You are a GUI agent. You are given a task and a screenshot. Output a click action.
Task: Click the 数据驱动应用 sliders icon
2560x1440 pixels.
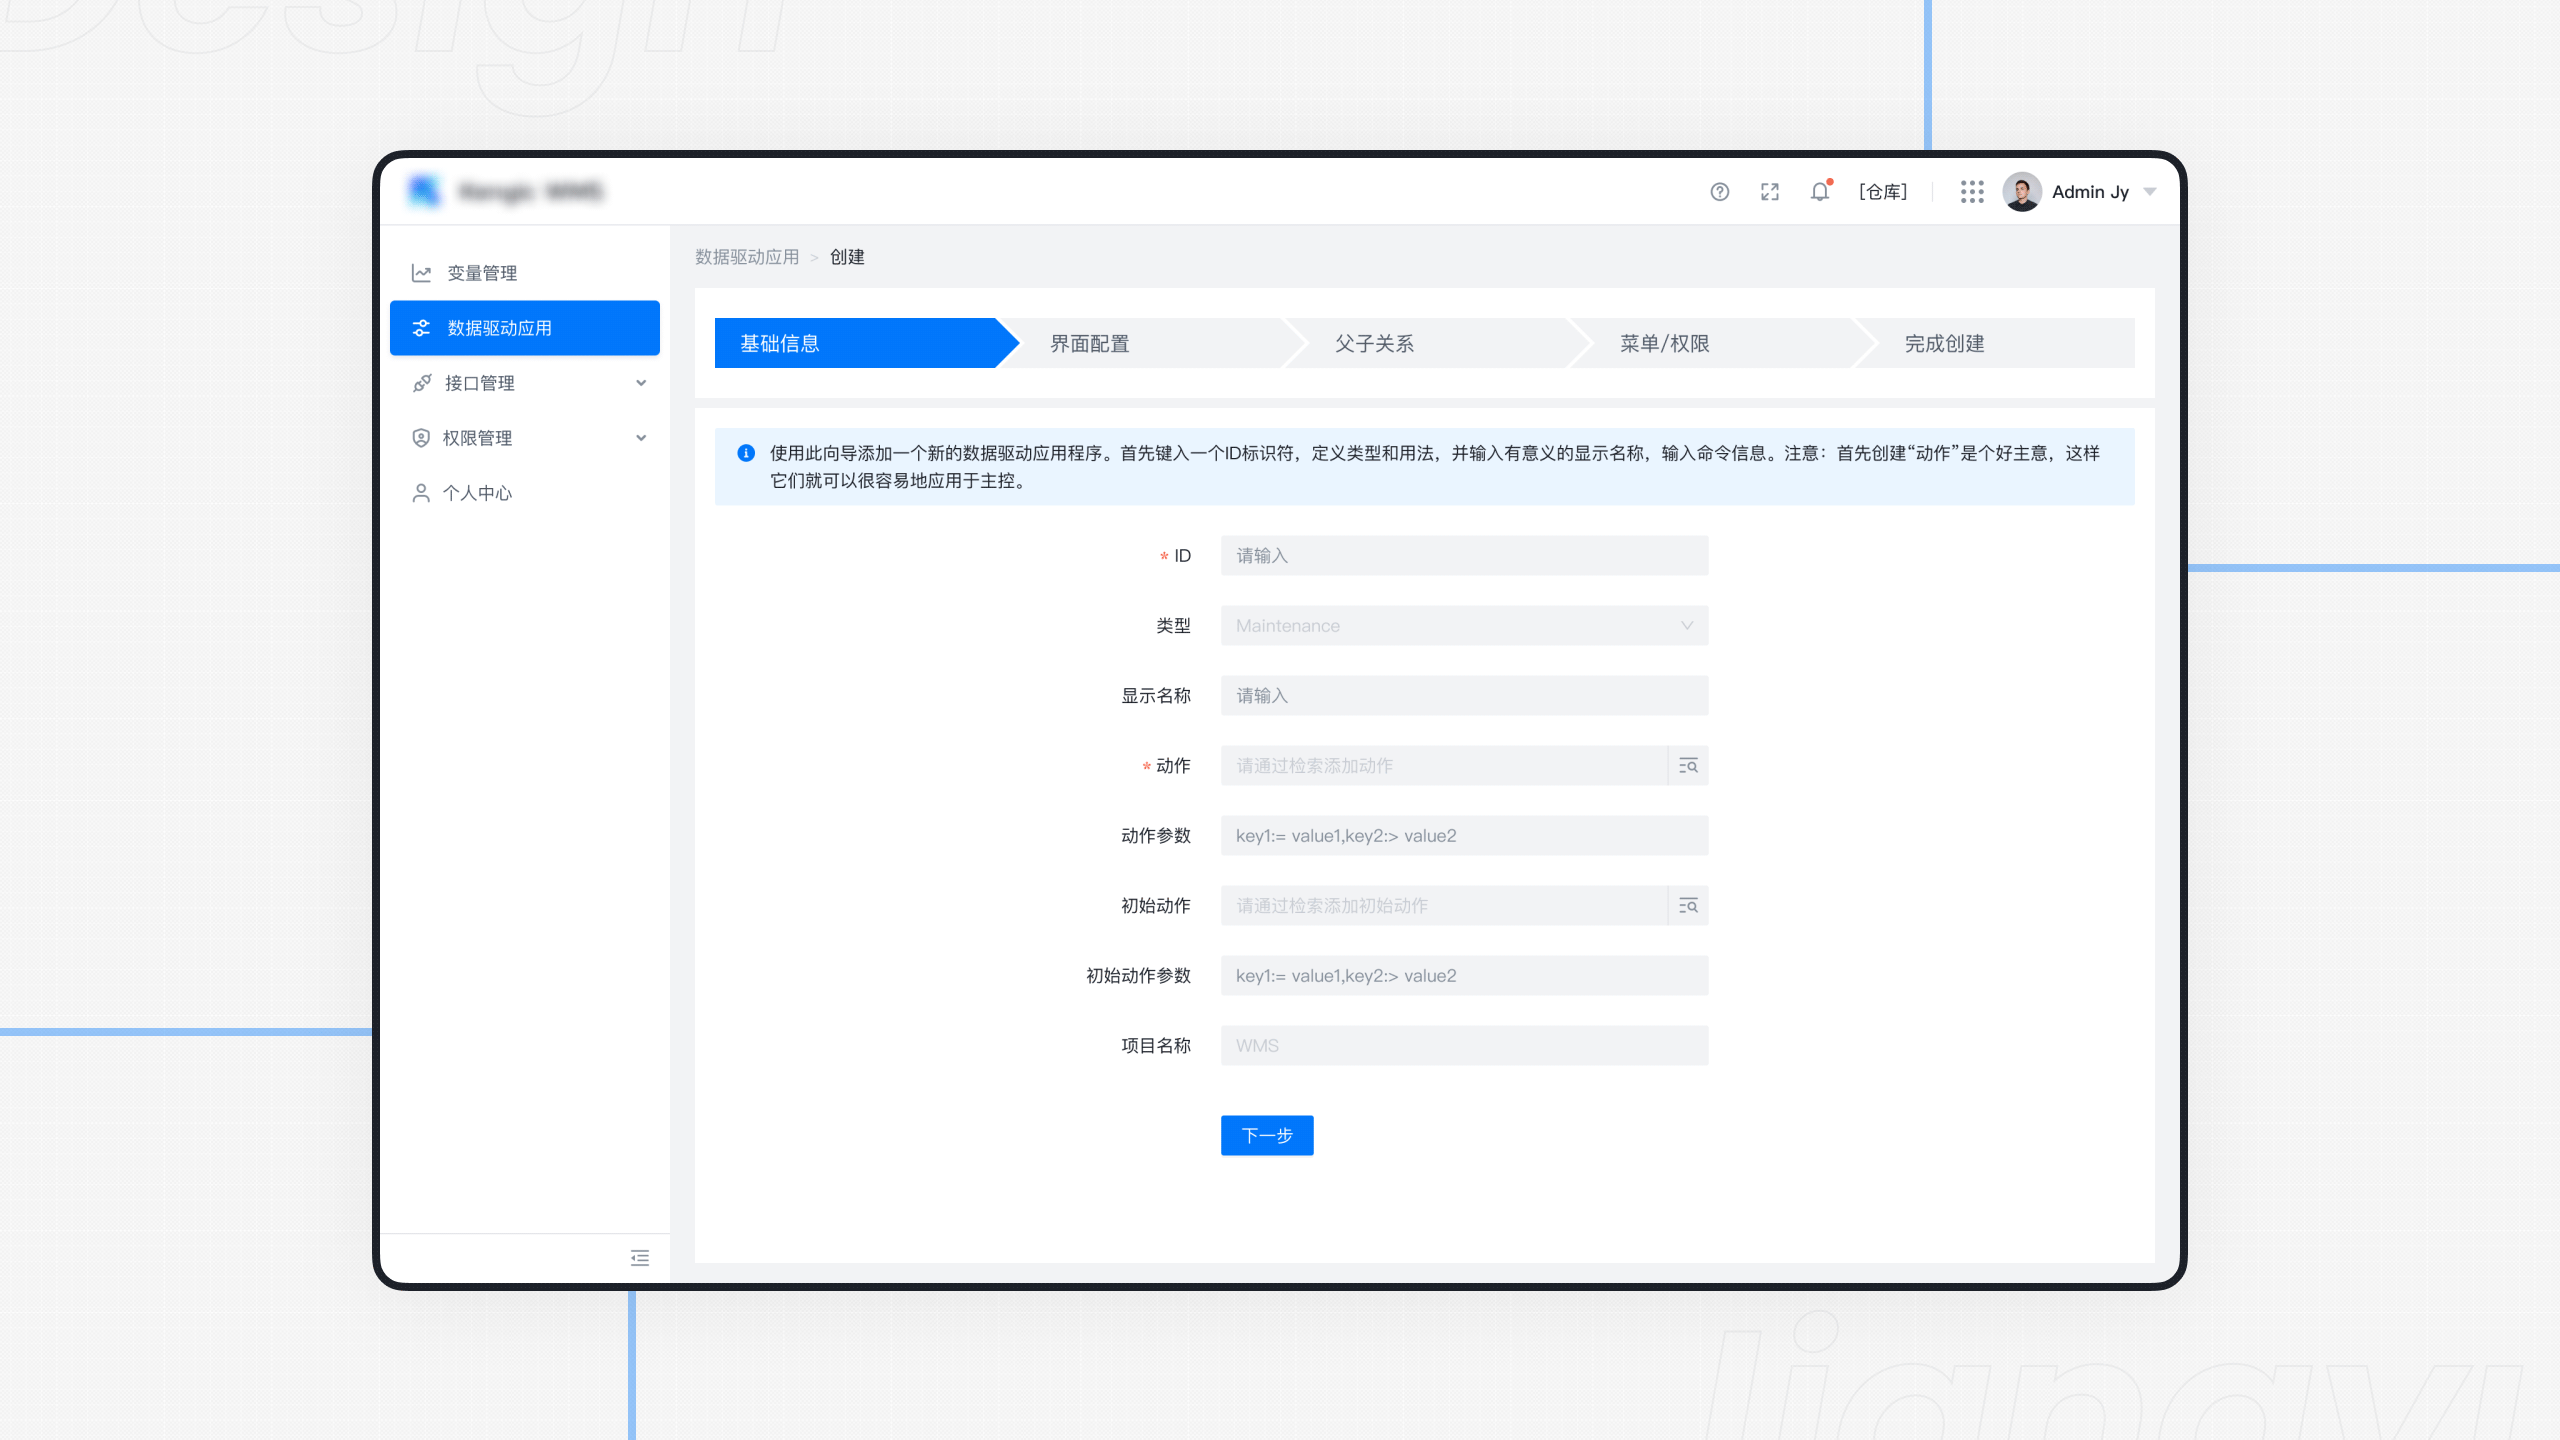[421, 327]
